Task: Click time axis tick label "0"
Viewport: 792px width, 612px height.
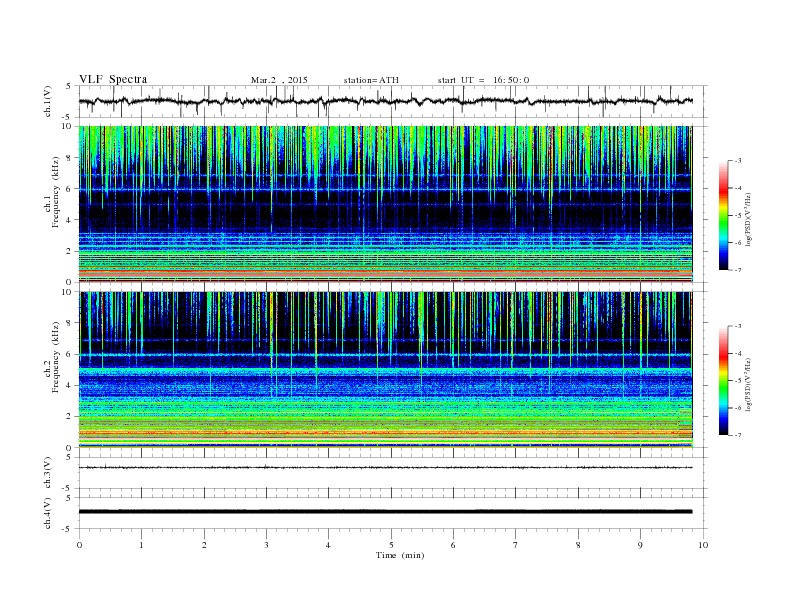Action: (x=79, y=545)
